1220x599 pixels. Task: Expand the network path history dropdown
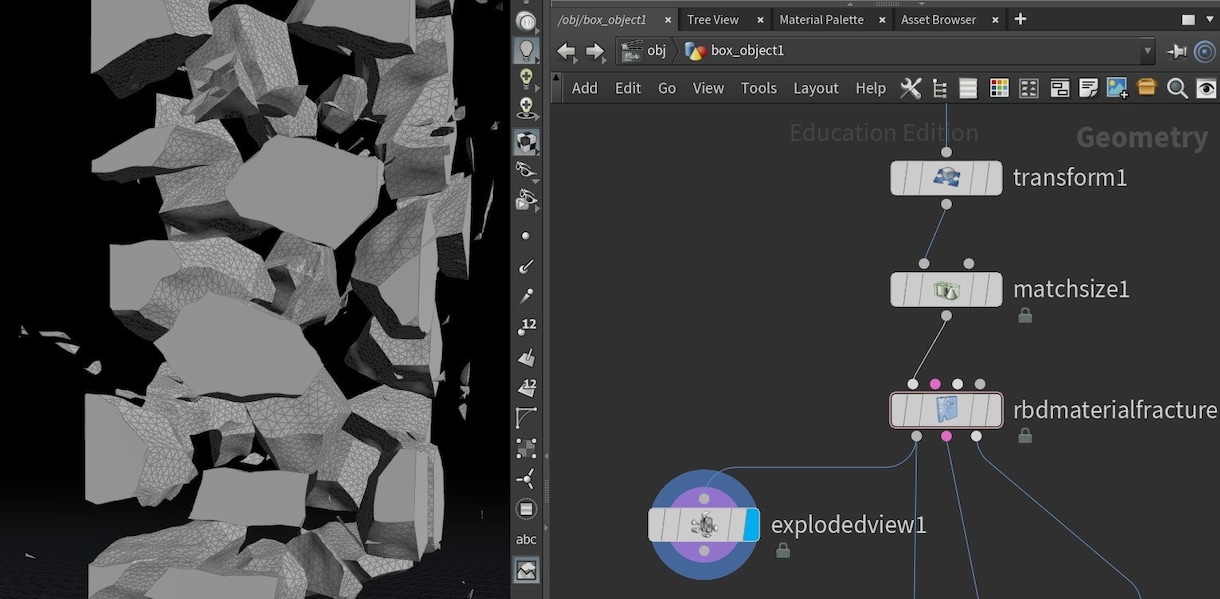point(1147,51)
